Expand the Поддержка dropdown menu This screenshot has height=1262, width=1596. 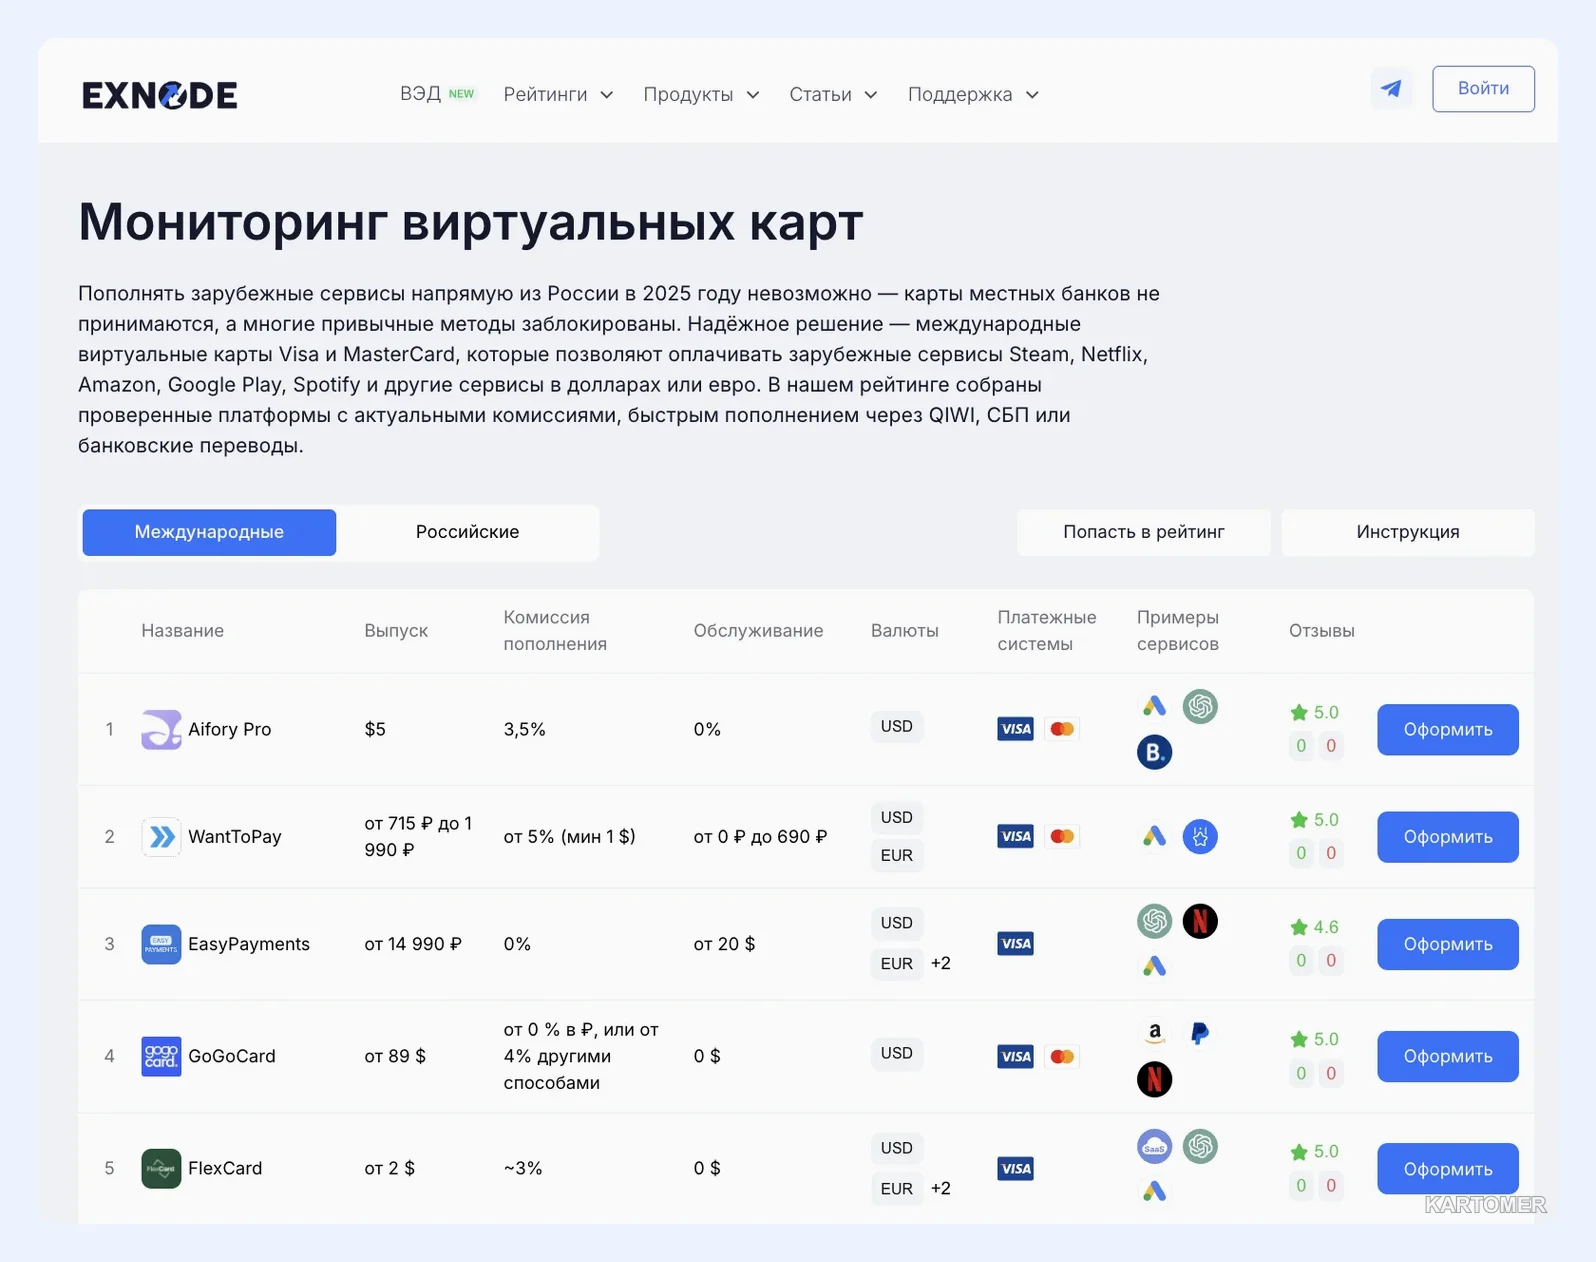click(973, 94)
